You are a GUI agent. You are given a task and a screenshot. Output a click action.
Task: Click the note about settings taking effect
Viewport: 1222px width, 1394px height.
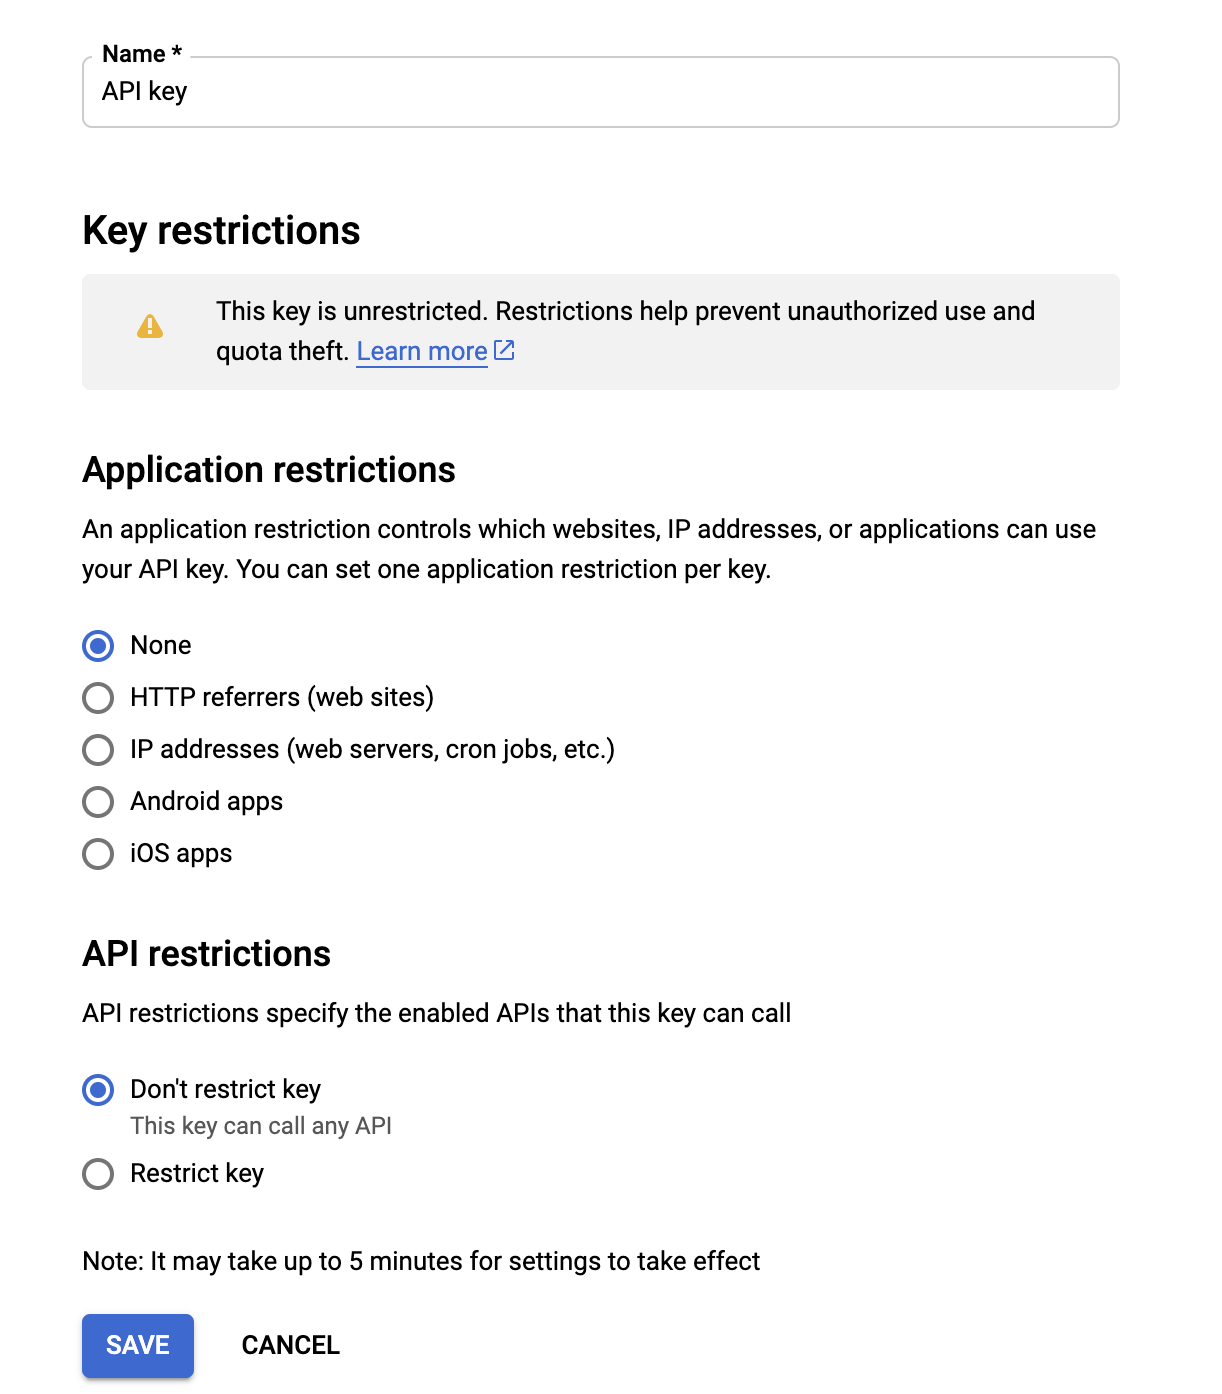tap(421, 1261)
